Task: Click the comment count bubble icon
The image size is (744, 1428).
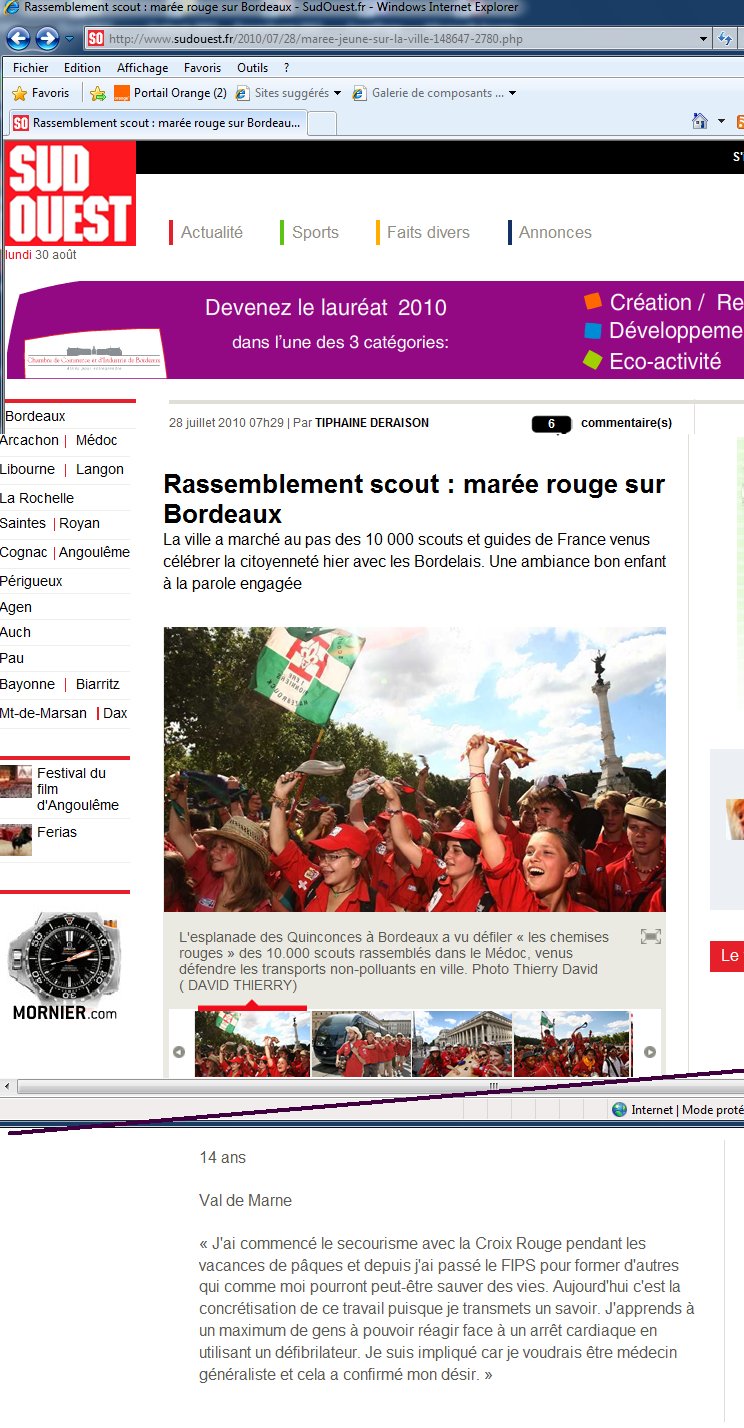Action: tap(551, 424)
